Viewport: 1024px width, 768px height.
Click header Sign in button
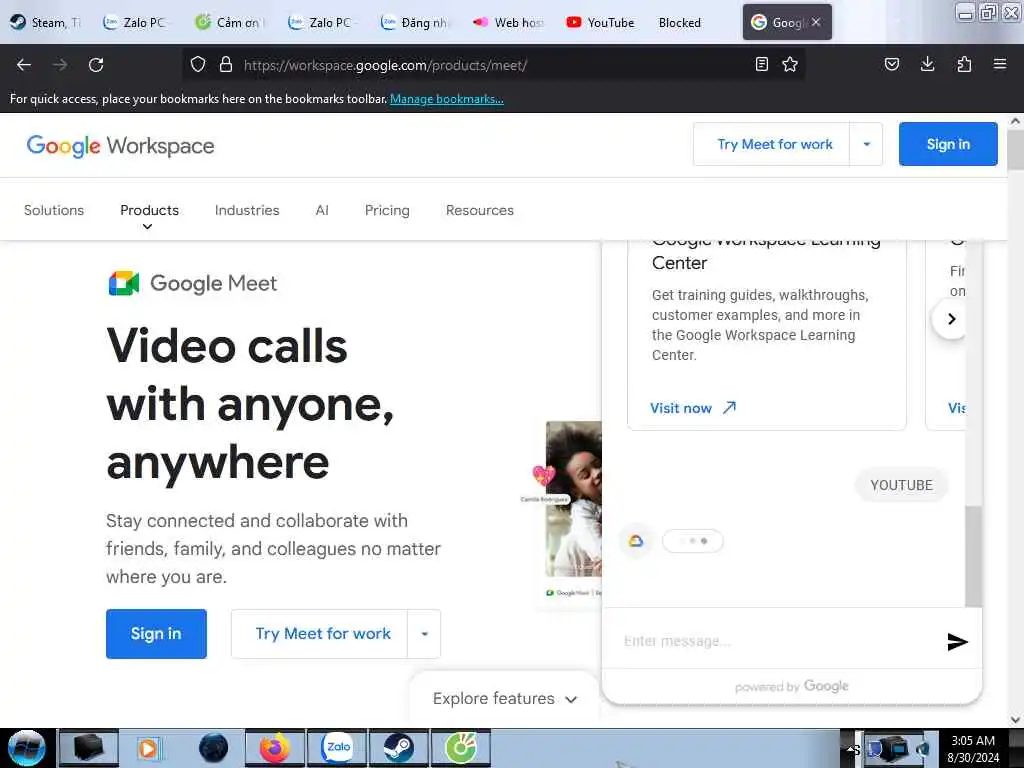[948, 144]
